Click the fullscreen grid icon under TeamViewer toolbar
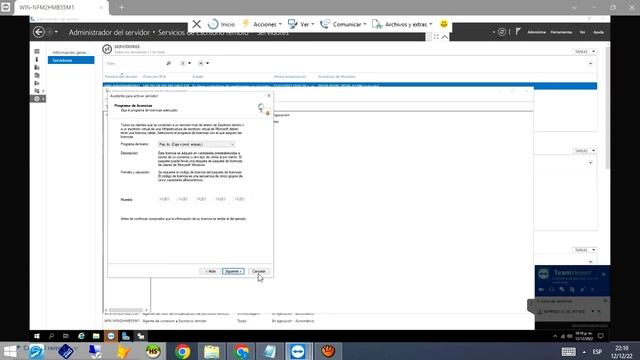This screenshot has width=640, height=360. pos(436,37)
